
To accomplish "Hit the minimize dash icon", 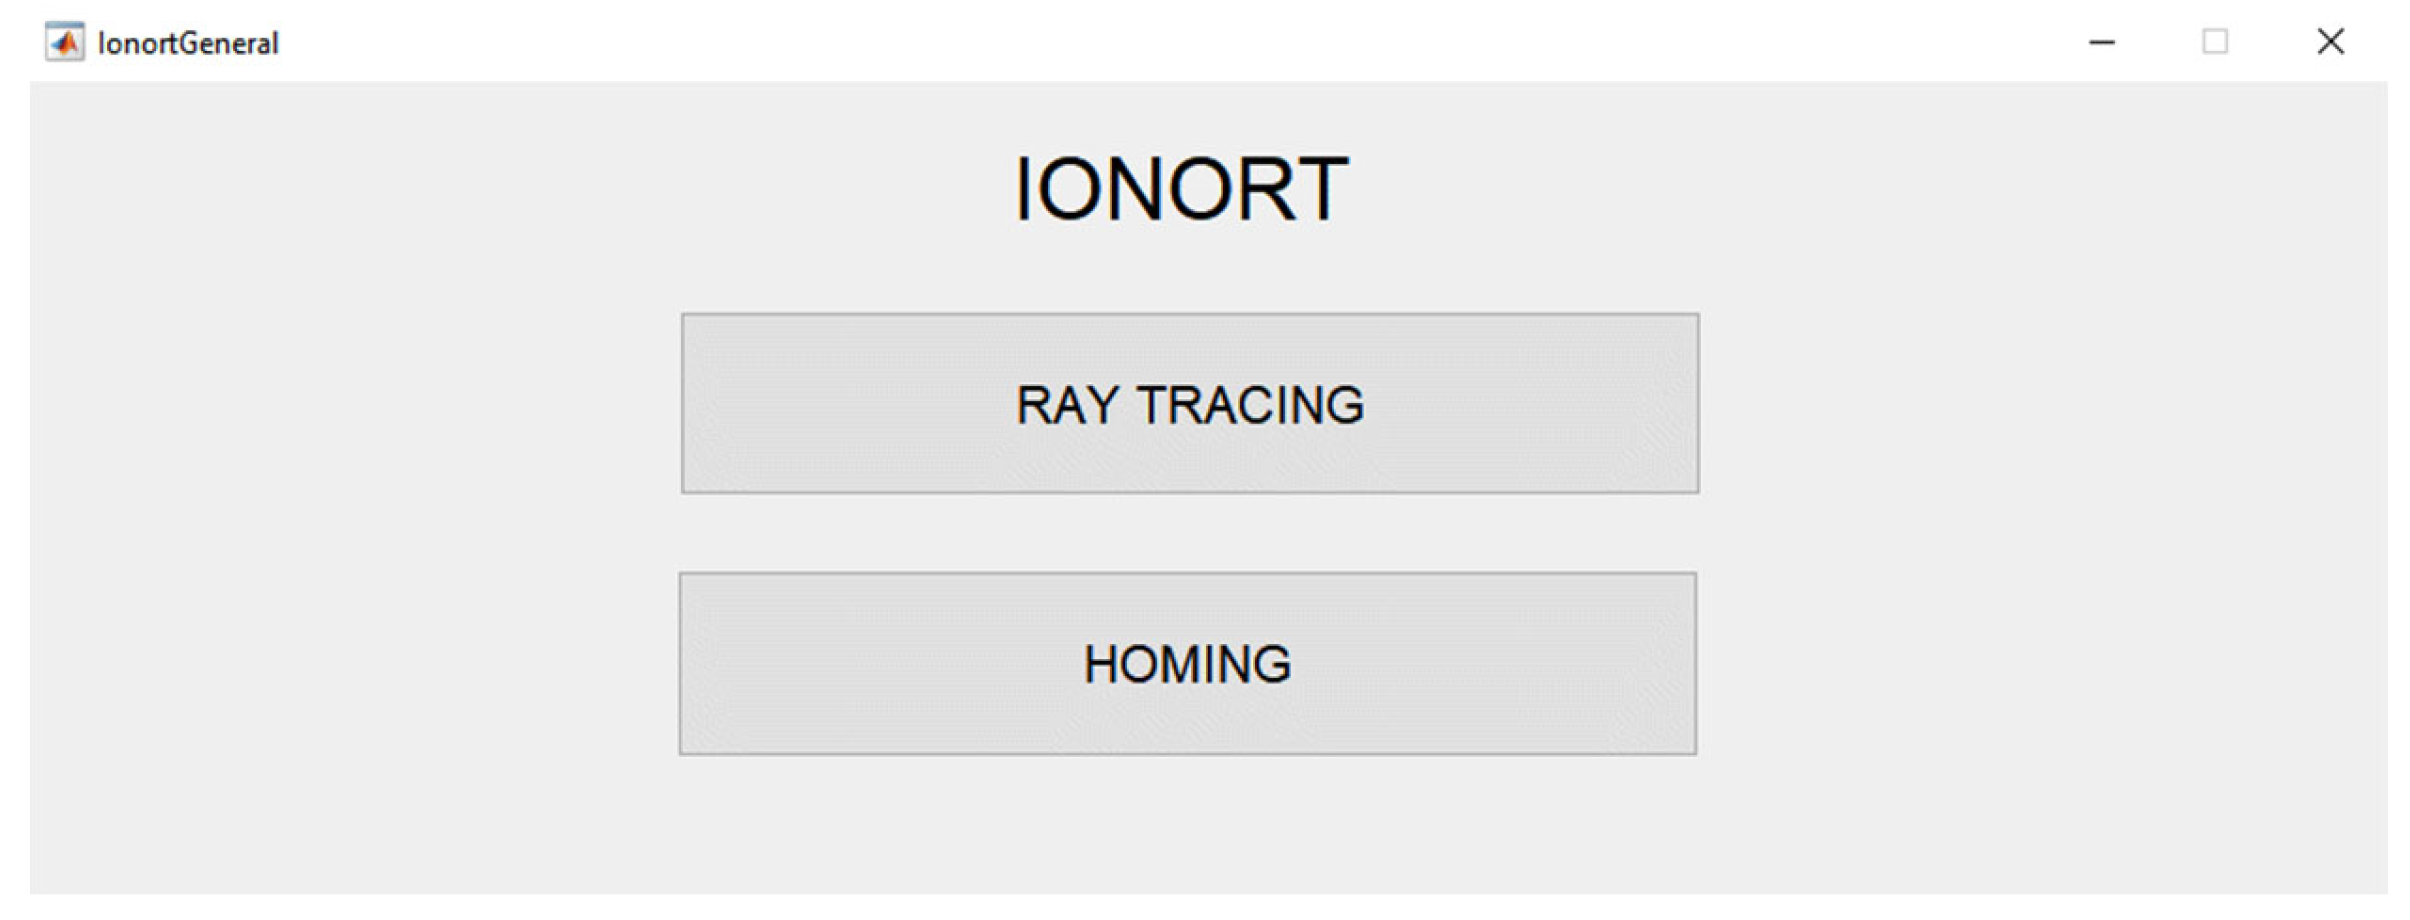I will pos(2101,42).
